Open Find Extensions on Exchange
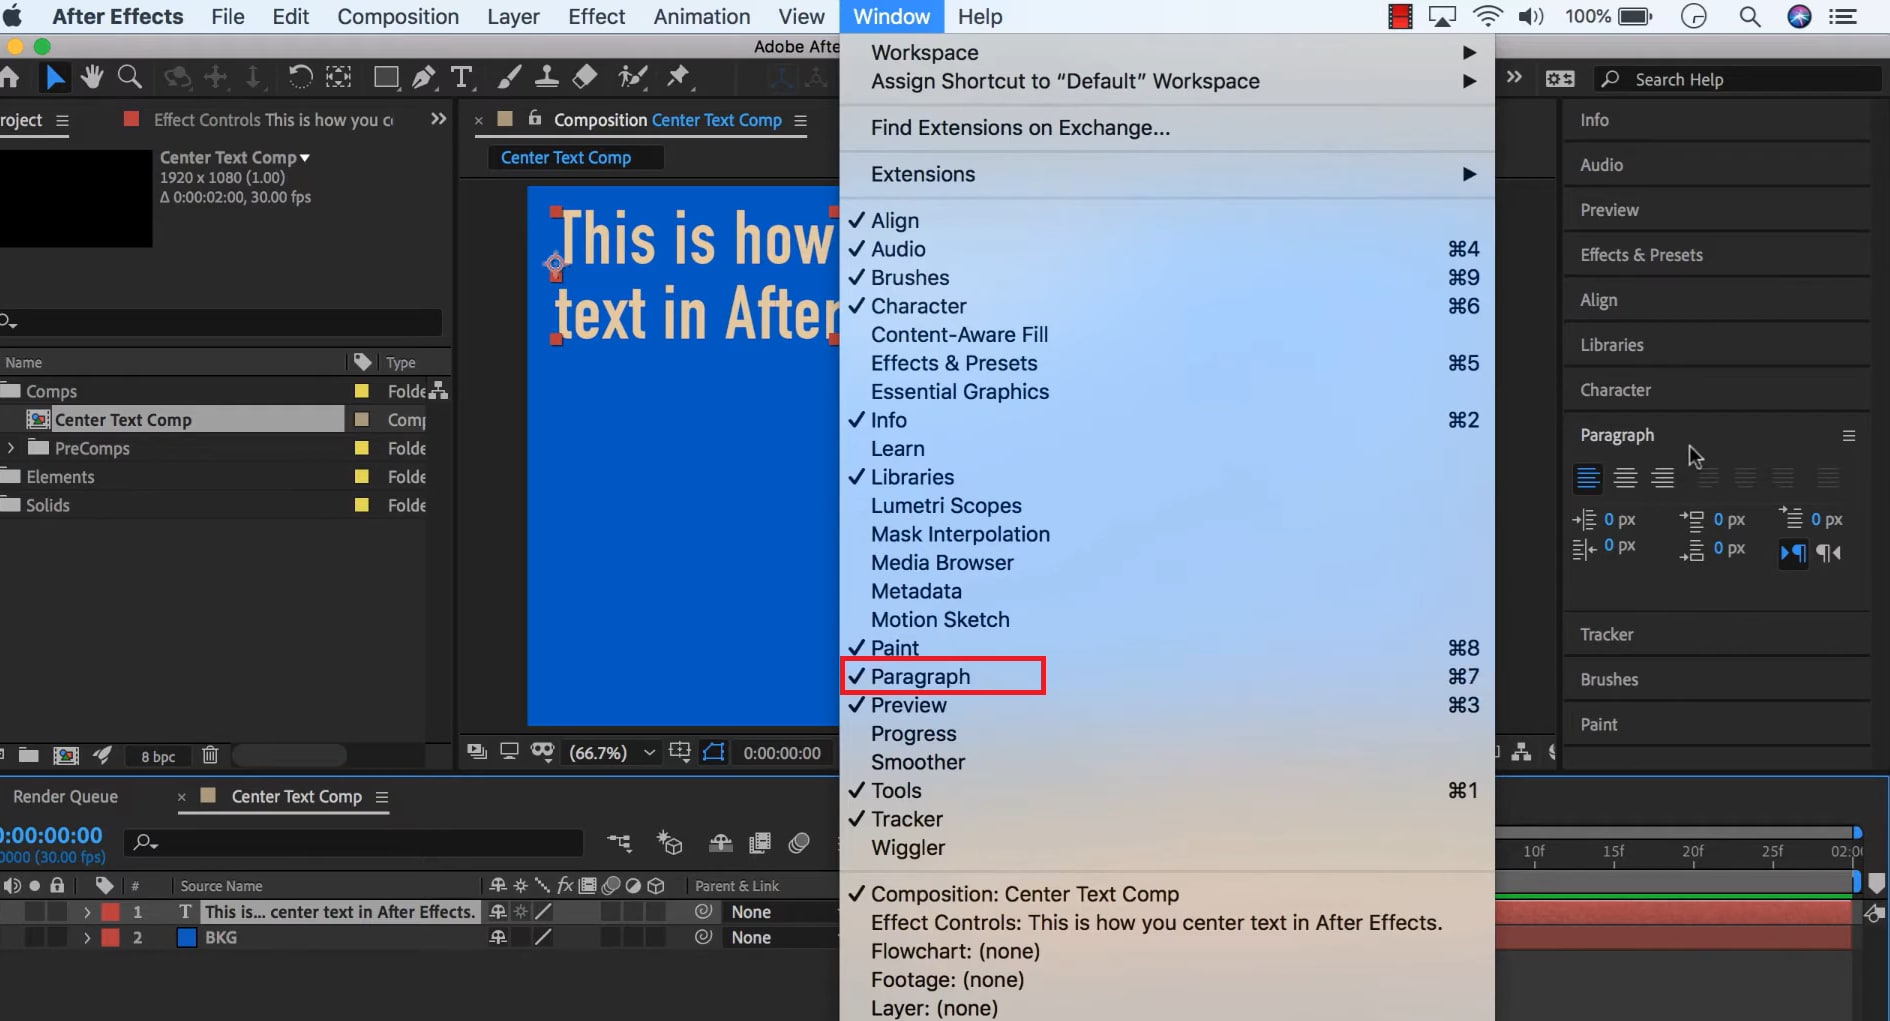Image resolution: width=1890 pixels, height=1021 pixels. click(x=1017, y=128)
